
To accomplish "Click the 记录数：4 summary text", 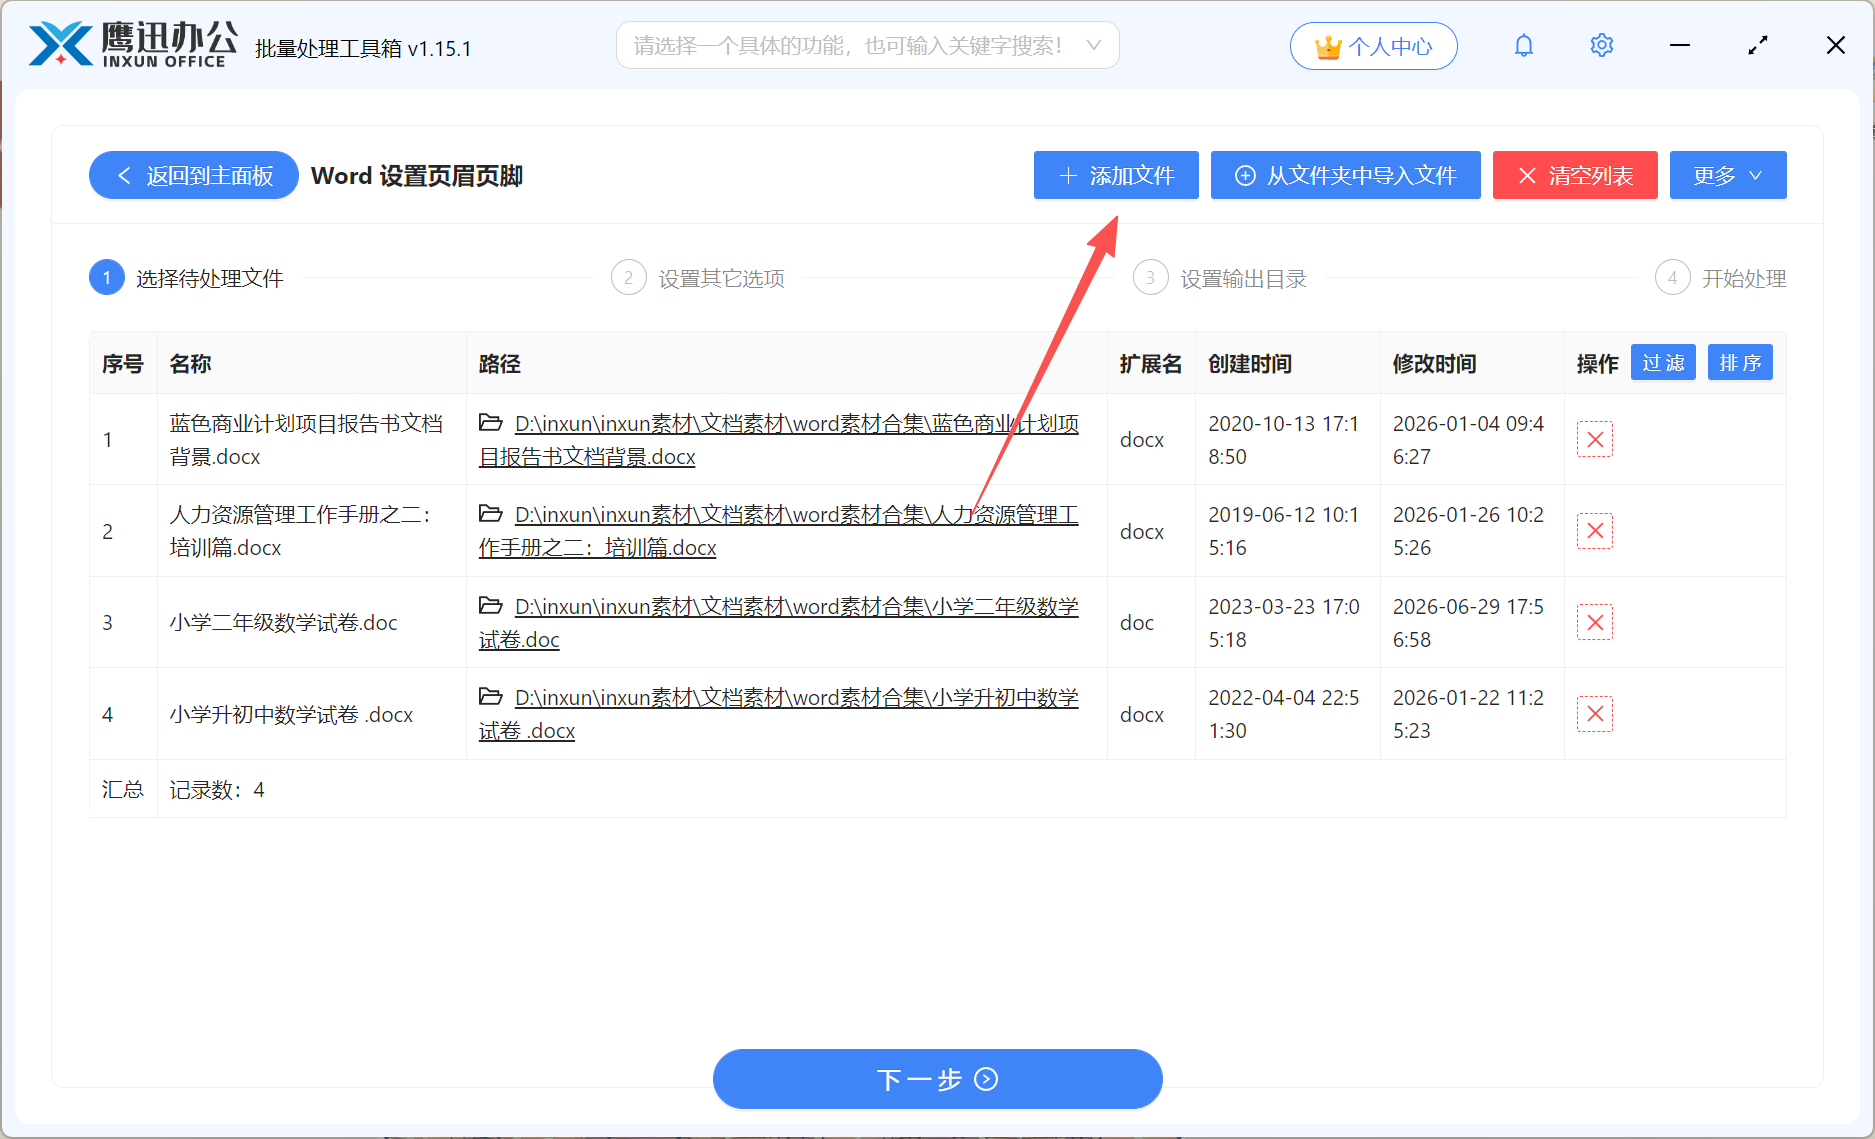I will [217, 790].
